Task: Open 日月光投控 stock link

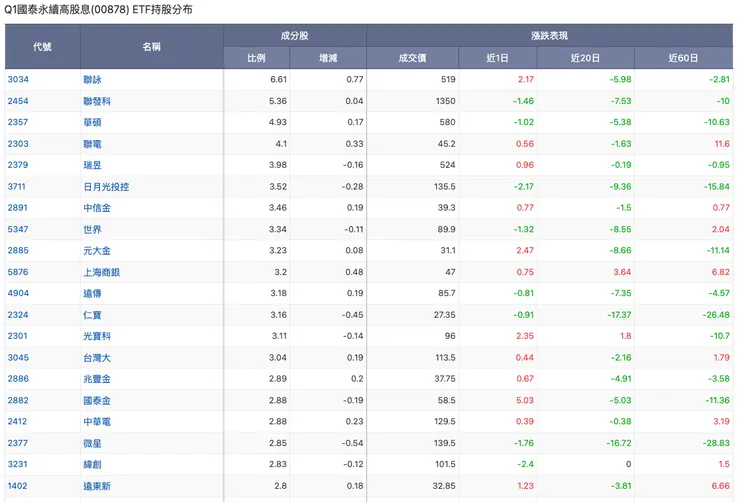Action: (106, 187)
